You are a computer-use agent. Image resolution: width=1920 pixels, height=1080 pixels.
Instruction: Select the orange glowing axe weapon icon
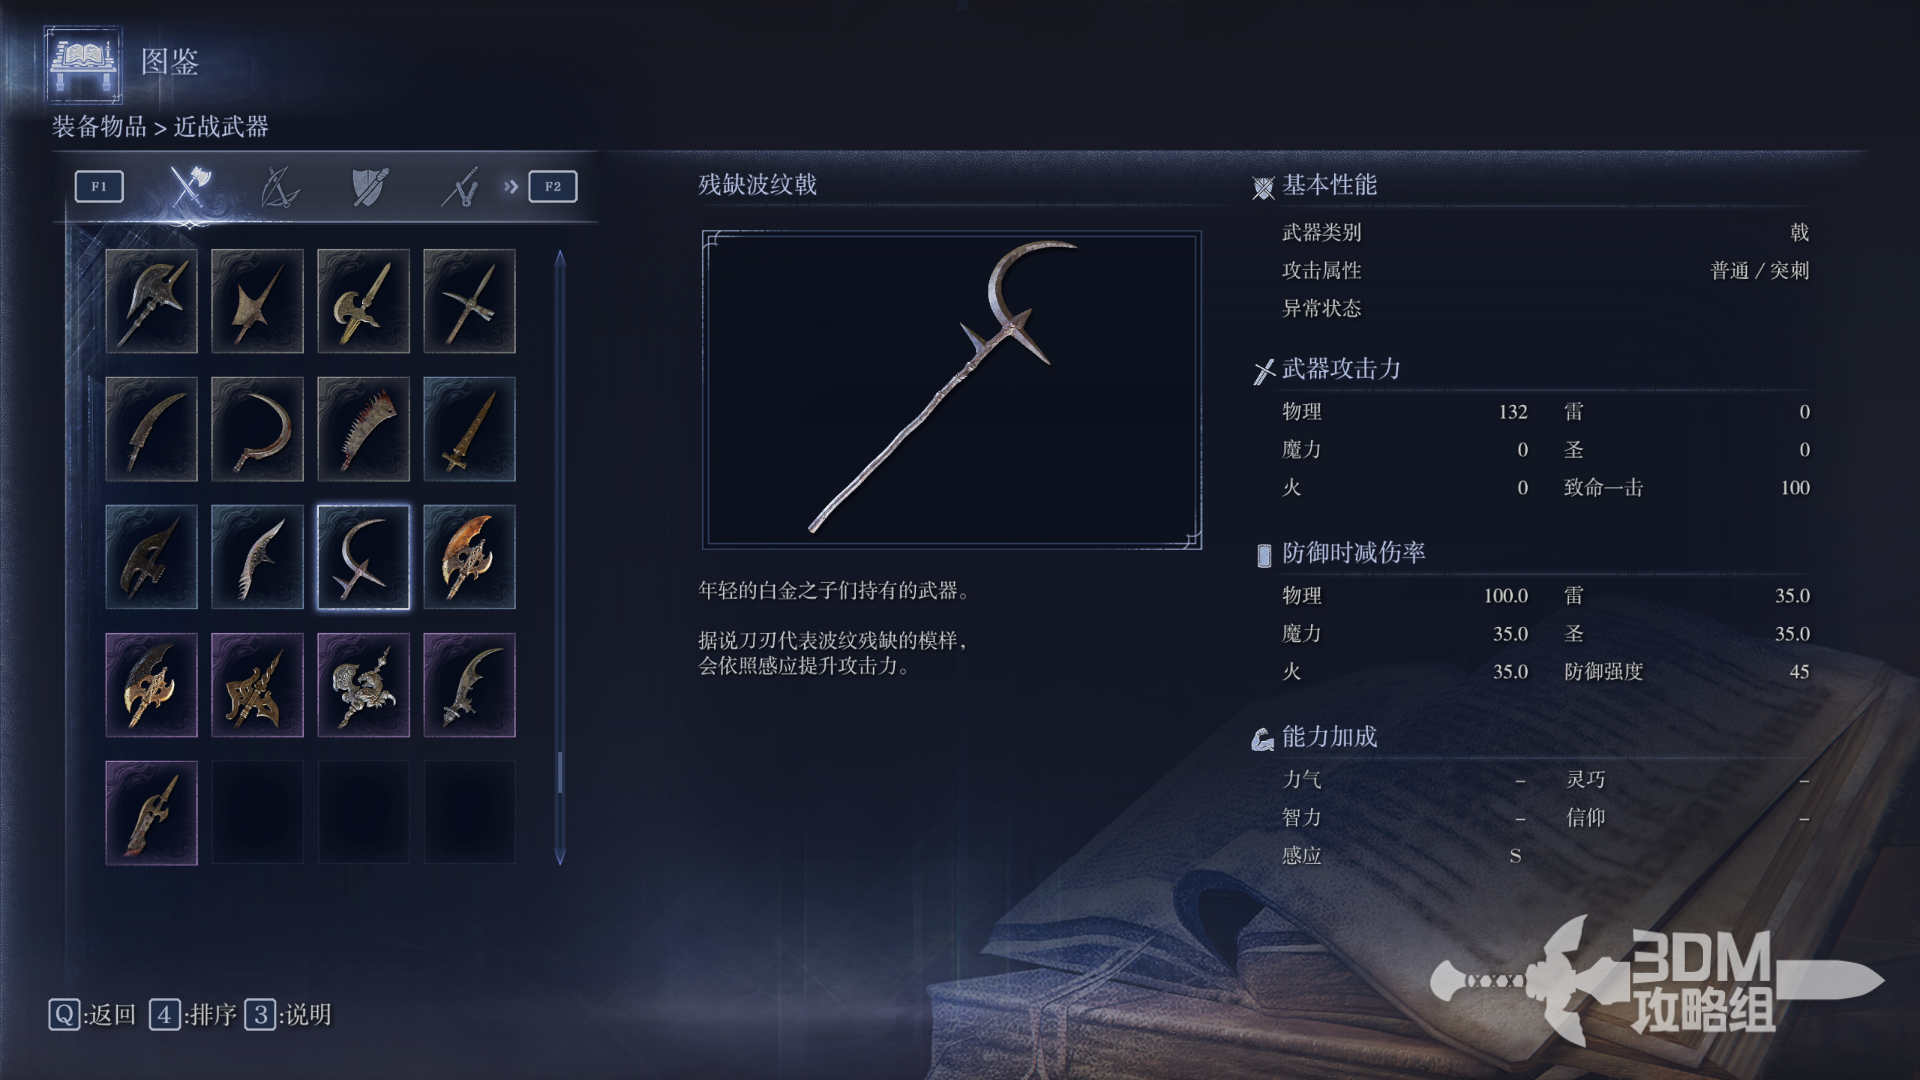coord(469,557)
